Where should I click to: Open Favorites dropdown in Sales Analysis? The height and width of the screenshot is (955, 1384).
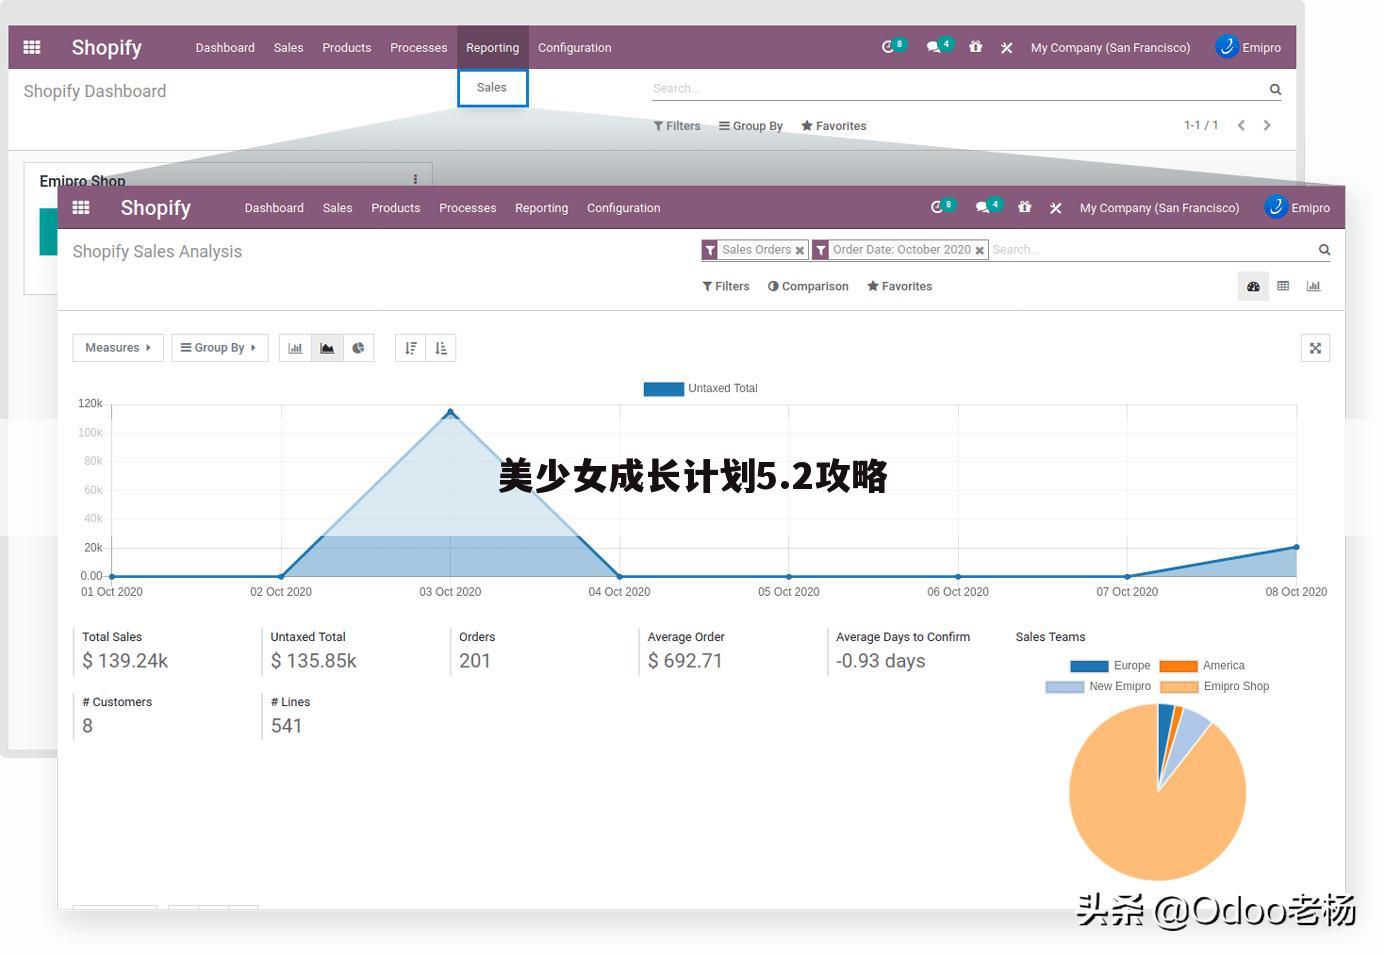click(x=899, y=286)
